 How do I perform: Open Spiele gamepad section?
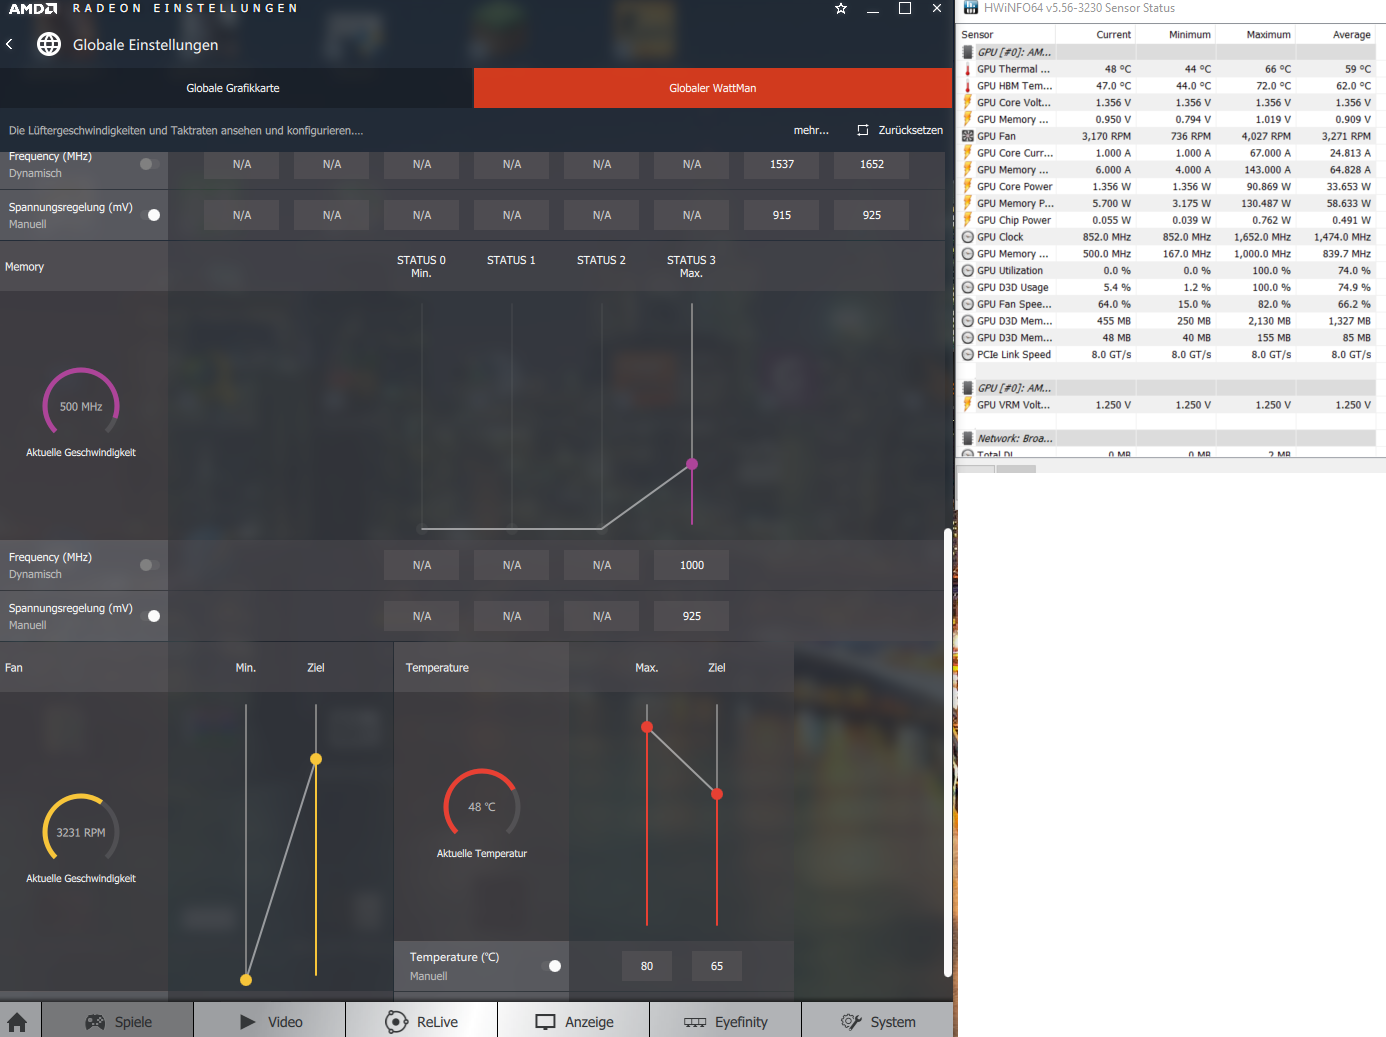click(118, 1022)
